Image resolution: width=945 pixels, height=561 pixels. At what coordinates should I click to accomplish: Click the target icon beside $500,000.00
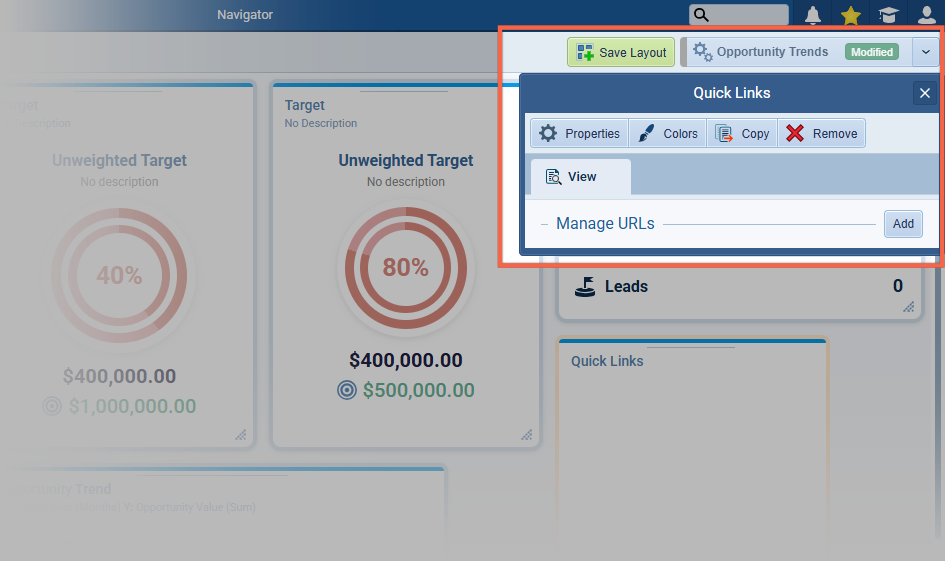pos(347,391)
